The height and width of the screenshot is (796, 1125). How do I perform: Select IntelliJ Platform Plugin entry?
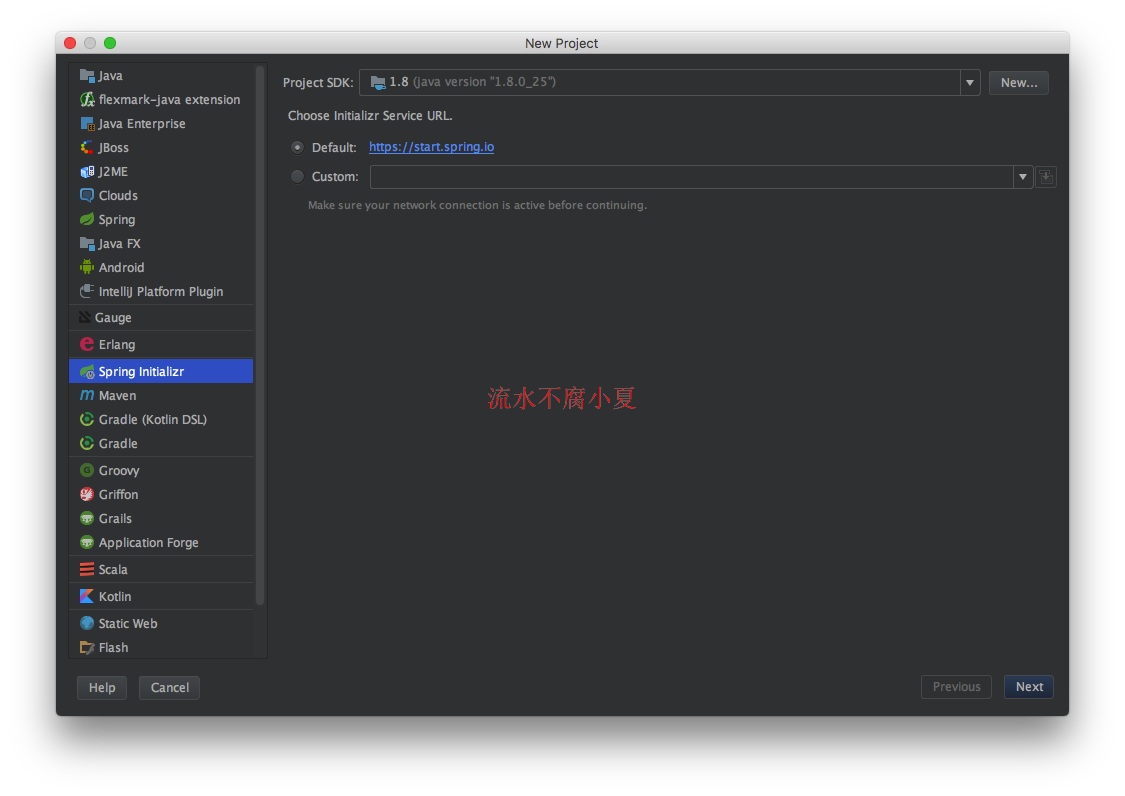[161, 291]
